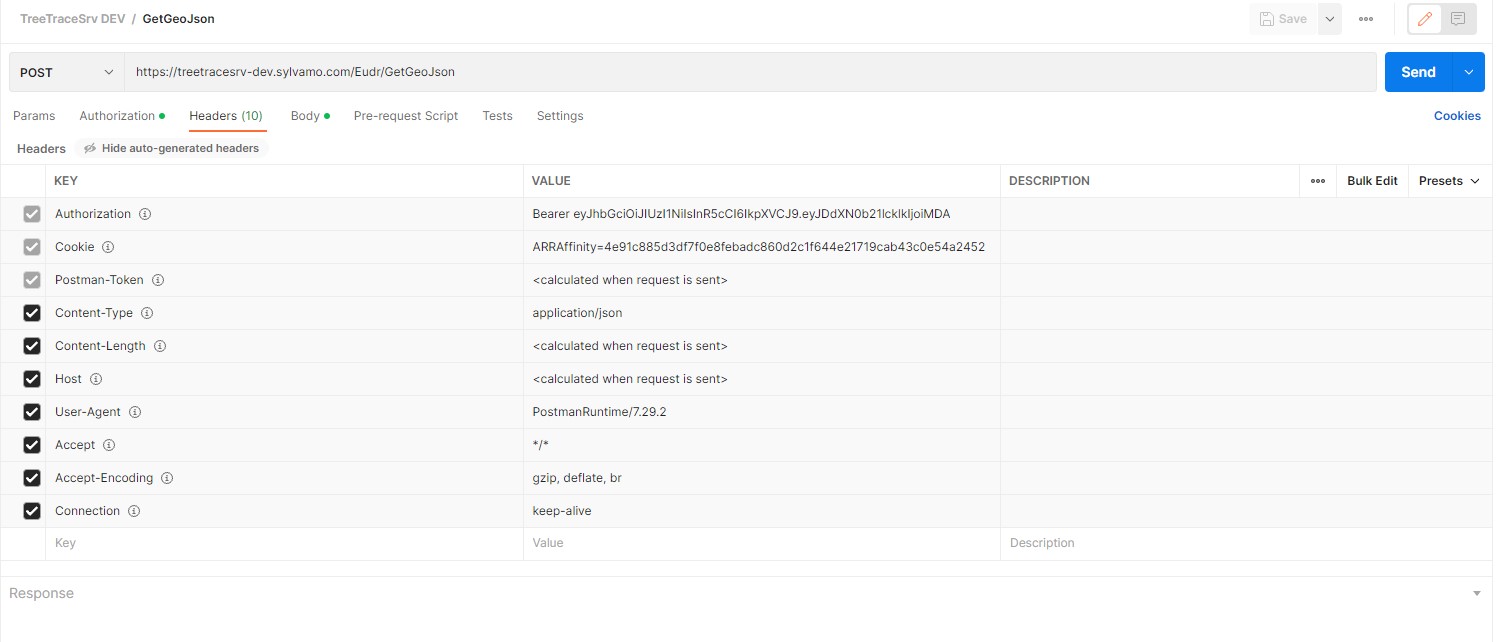Expand the Presets dropdown
The height and width of the screenshot is (642, 1496).
[1448, 181]
